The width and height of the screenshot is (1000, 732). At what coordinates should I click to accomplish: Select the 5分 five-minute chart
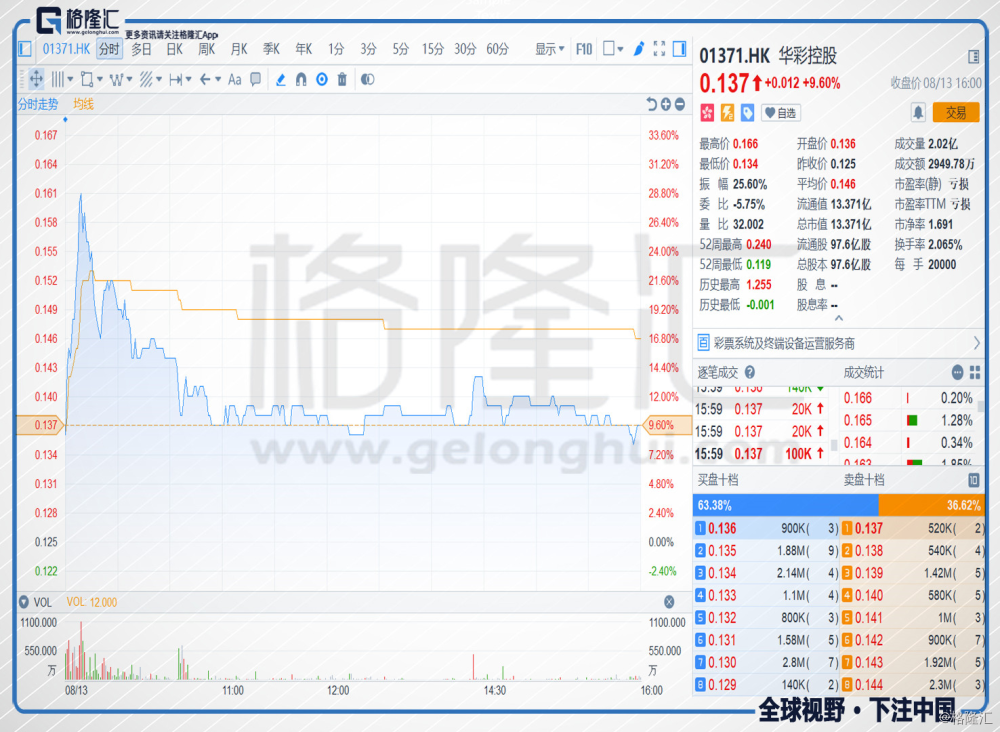pos(401,48)
